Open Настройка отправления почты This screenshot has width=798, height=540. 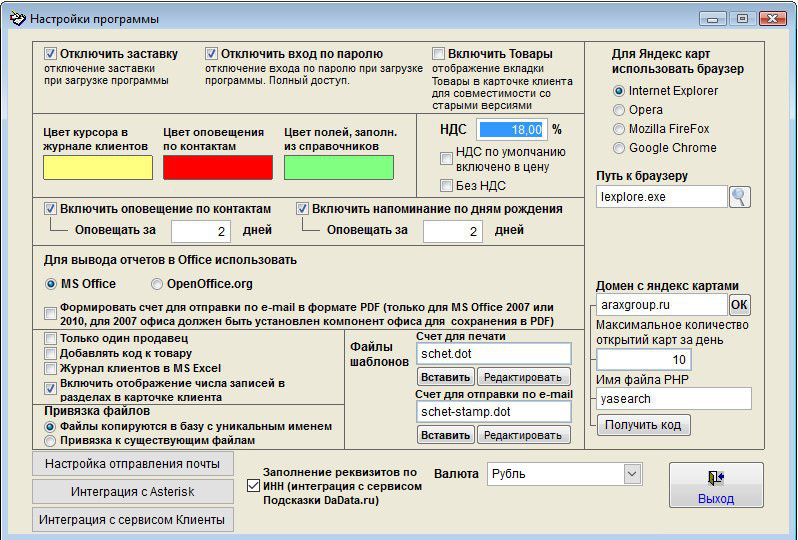133,464
